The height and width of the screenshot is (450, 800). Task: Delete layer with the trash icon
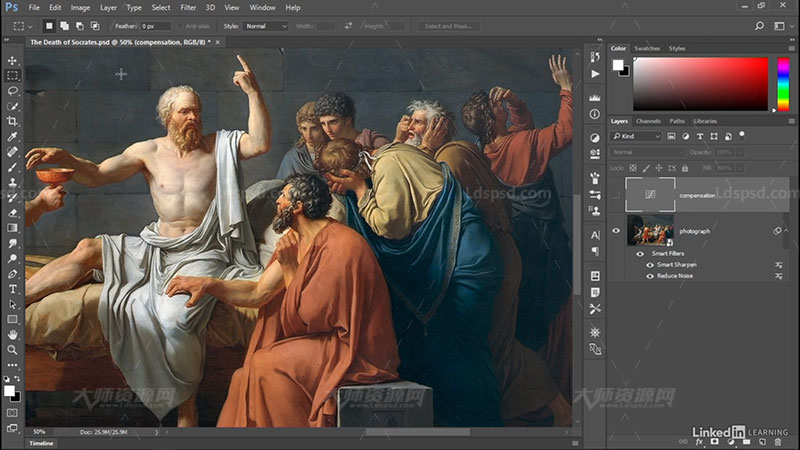pos(778,442)
